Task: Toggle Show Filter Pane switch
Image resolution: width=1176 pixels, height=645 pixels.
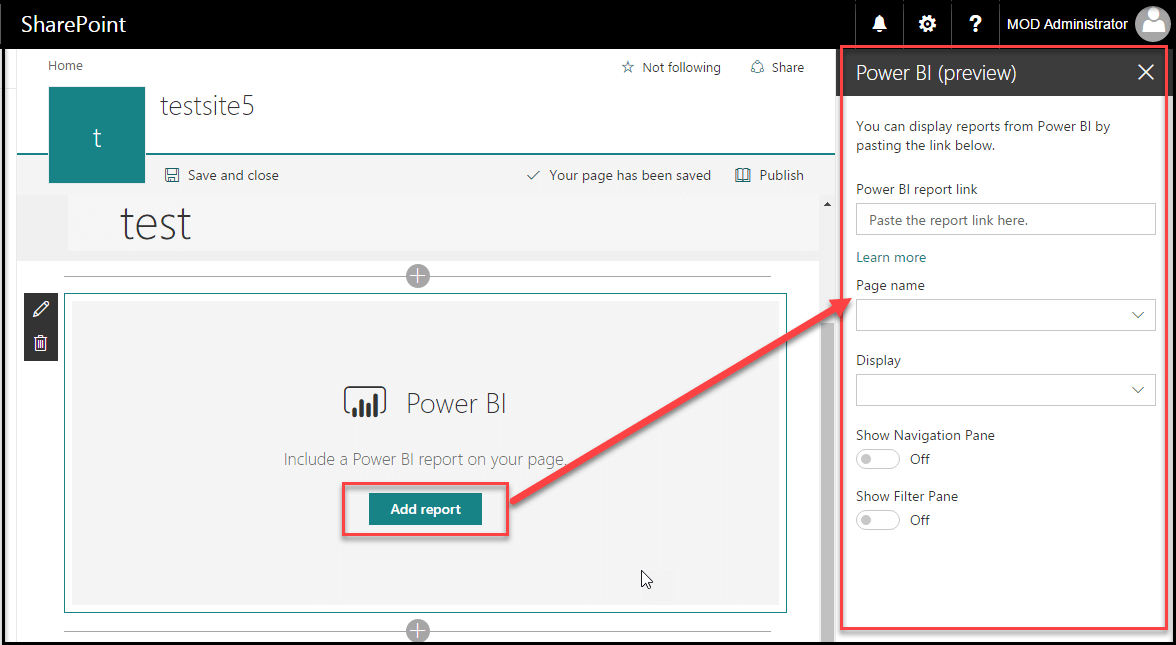Action: 878,520
